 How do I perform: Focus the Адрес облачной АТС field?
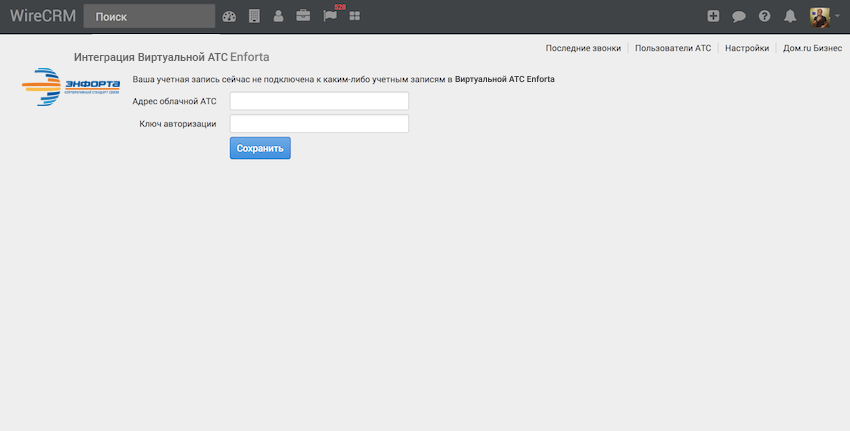(x=319, y=101)
